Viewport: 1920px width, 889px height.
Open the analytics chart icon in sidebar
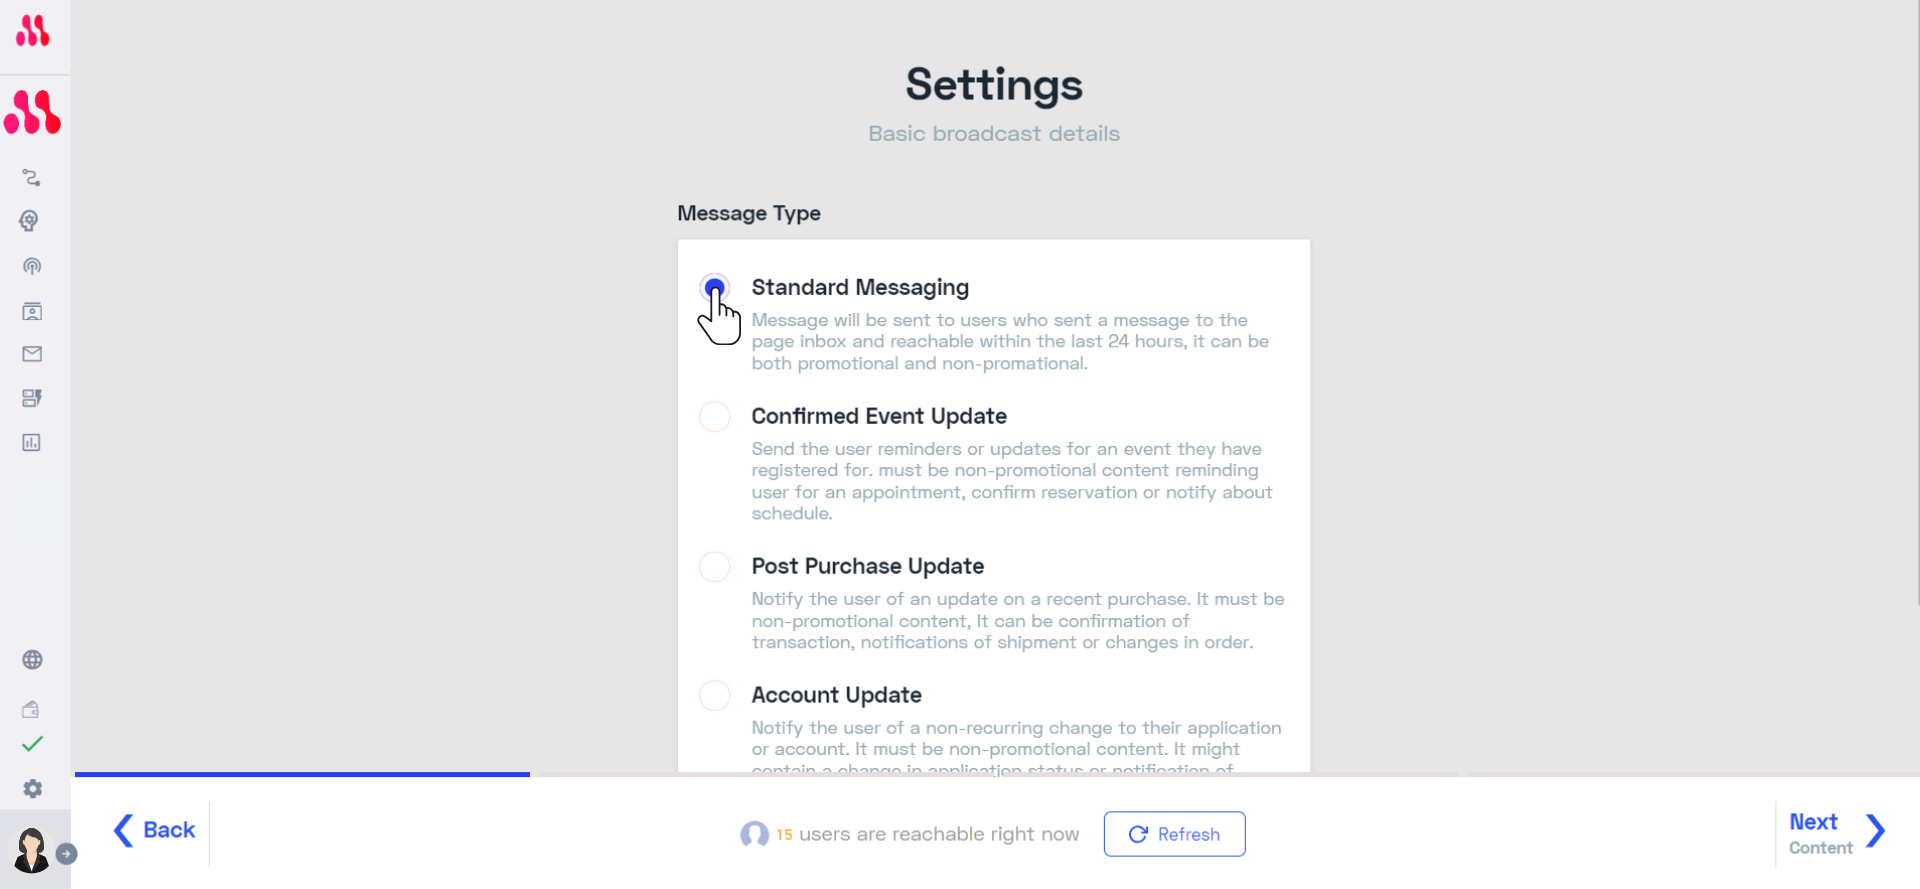pyautogui.click(x=32, y=442)
